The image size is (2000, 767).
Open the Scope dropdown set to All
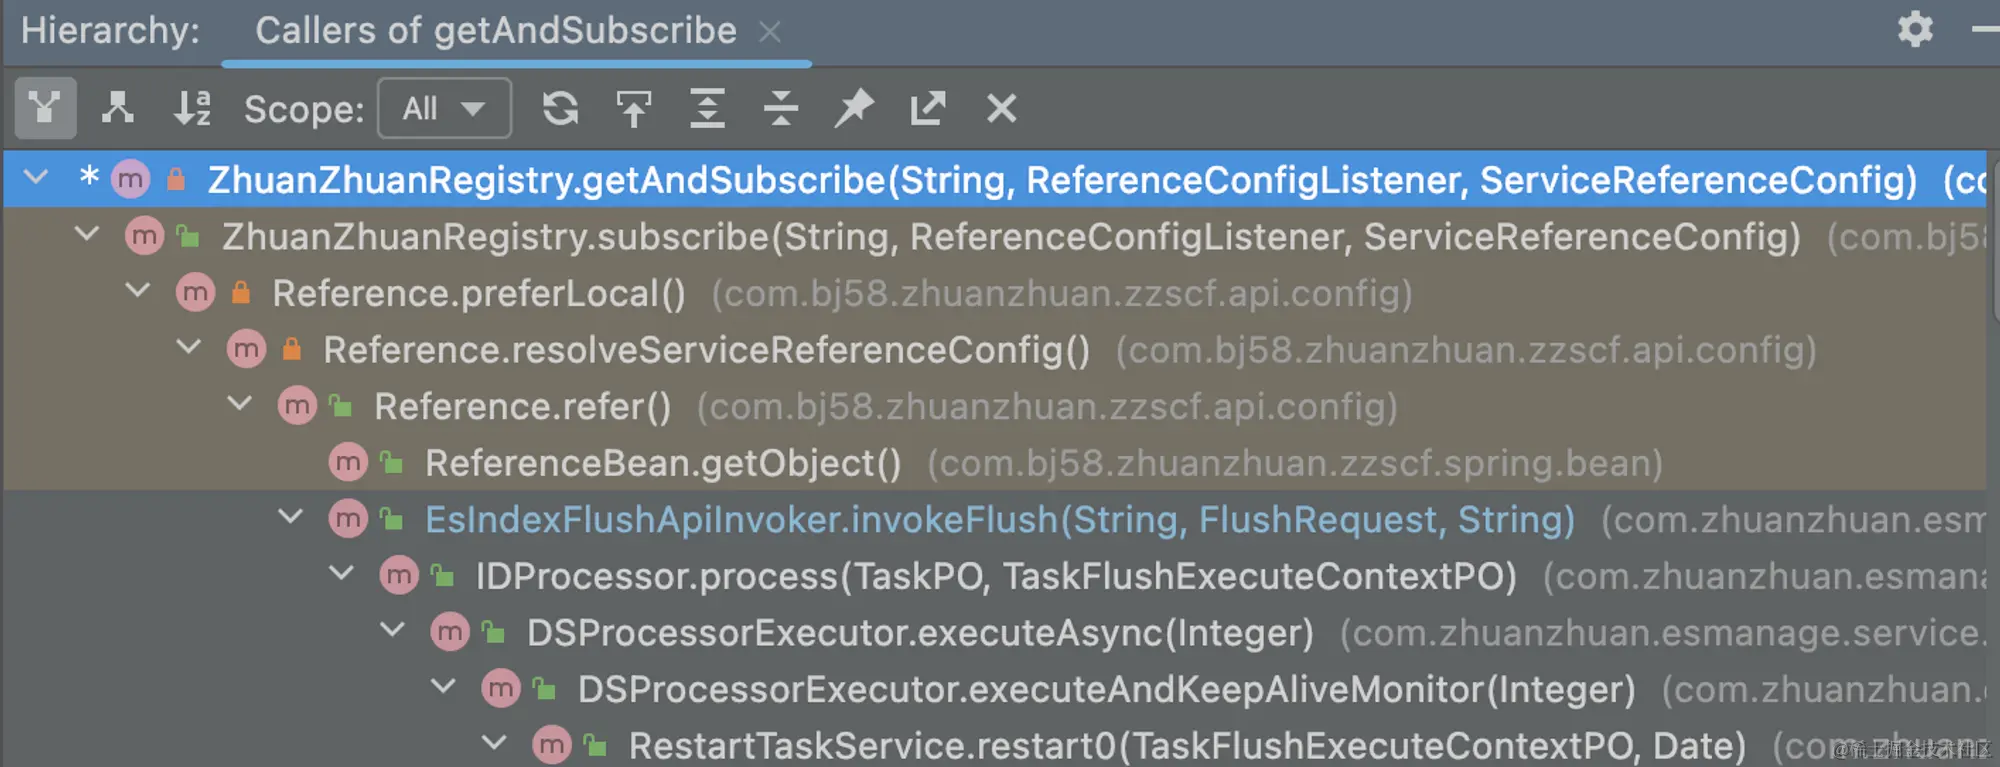(444, 108)
